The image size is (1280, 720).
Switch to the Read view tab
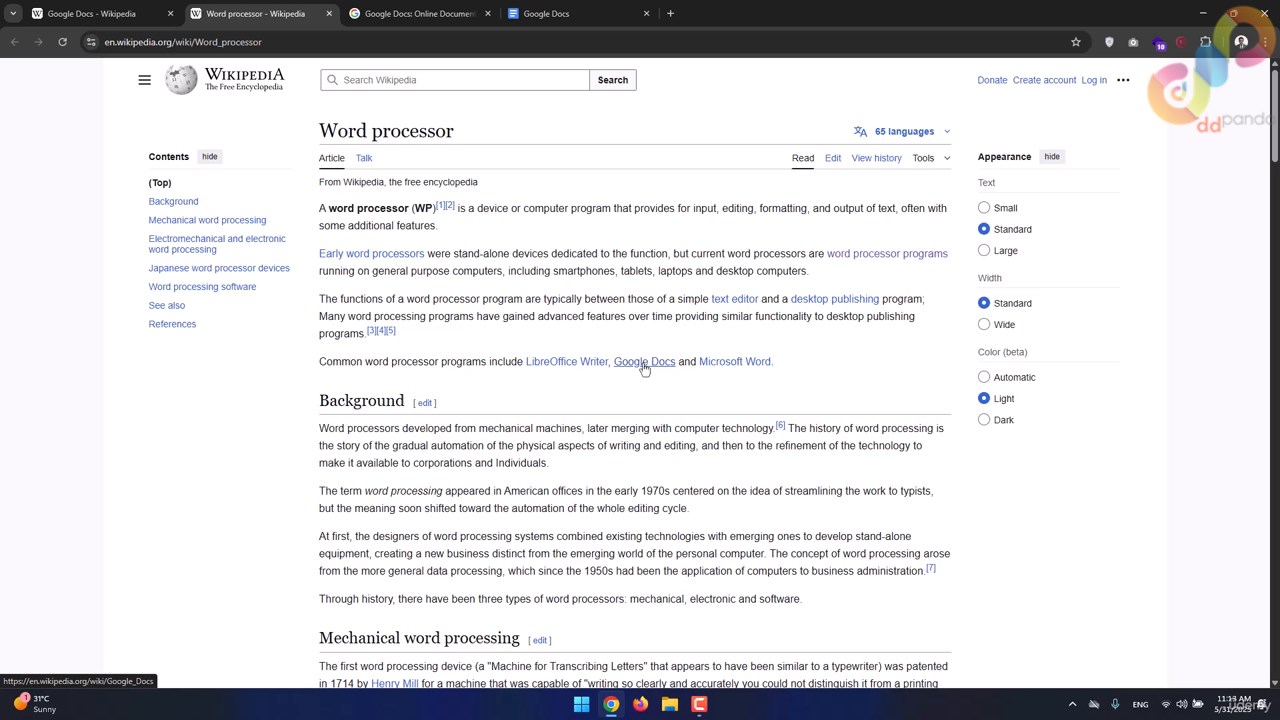click(x=803, y=158)
